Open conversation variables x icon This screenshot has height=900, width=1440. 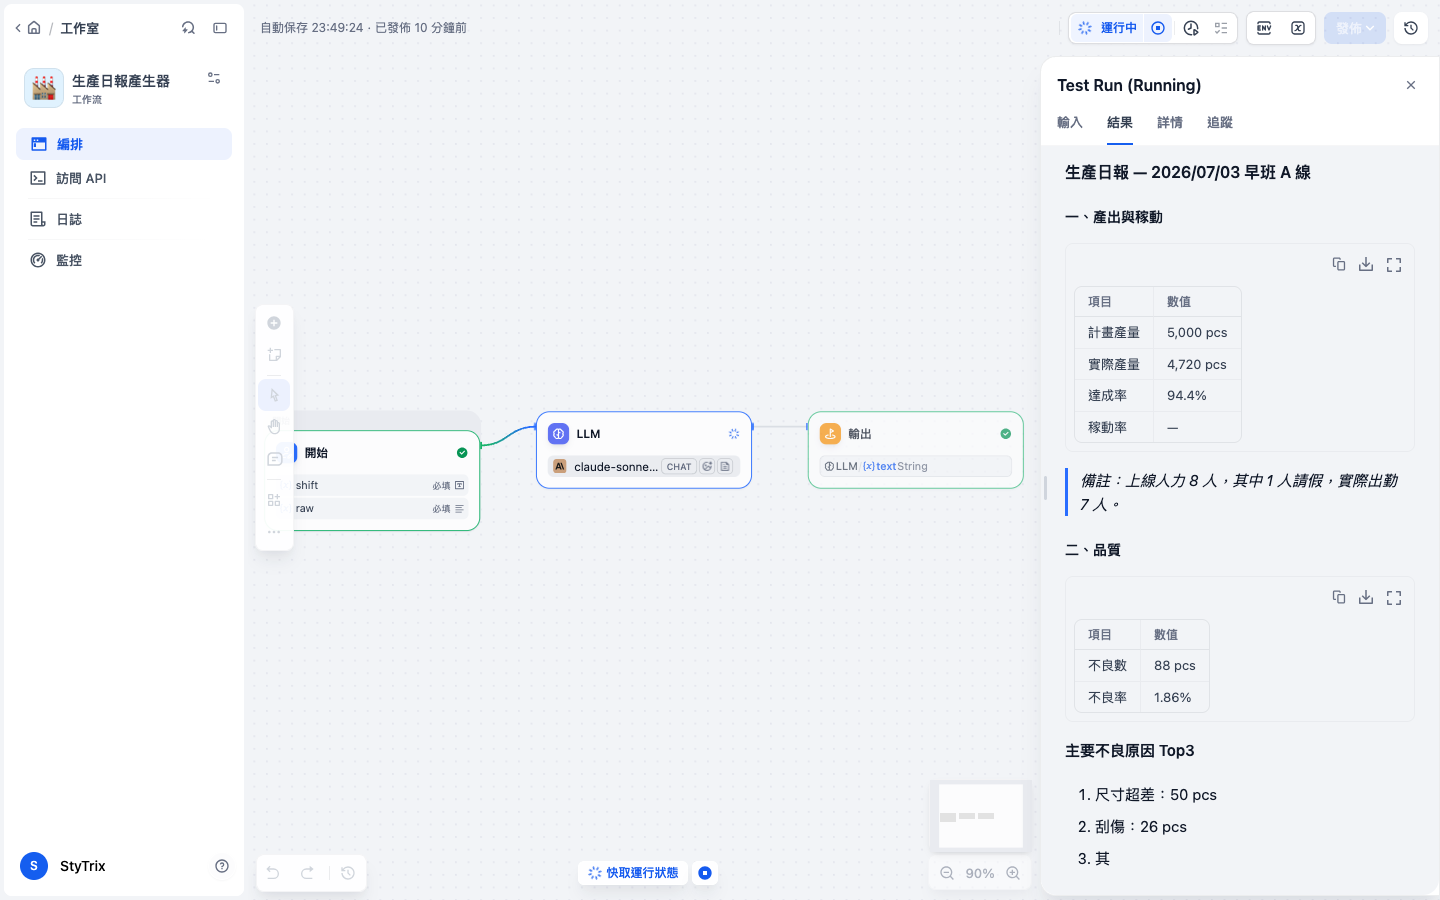(1298, 28)
